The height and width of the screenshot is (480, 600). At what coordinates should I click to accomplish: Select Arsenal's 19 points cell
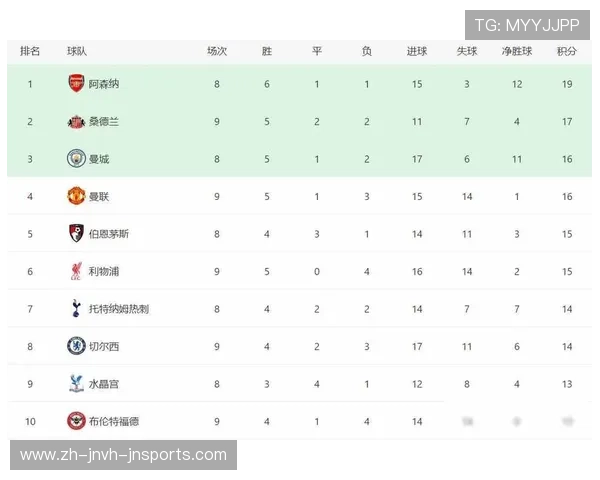(567, 84)
